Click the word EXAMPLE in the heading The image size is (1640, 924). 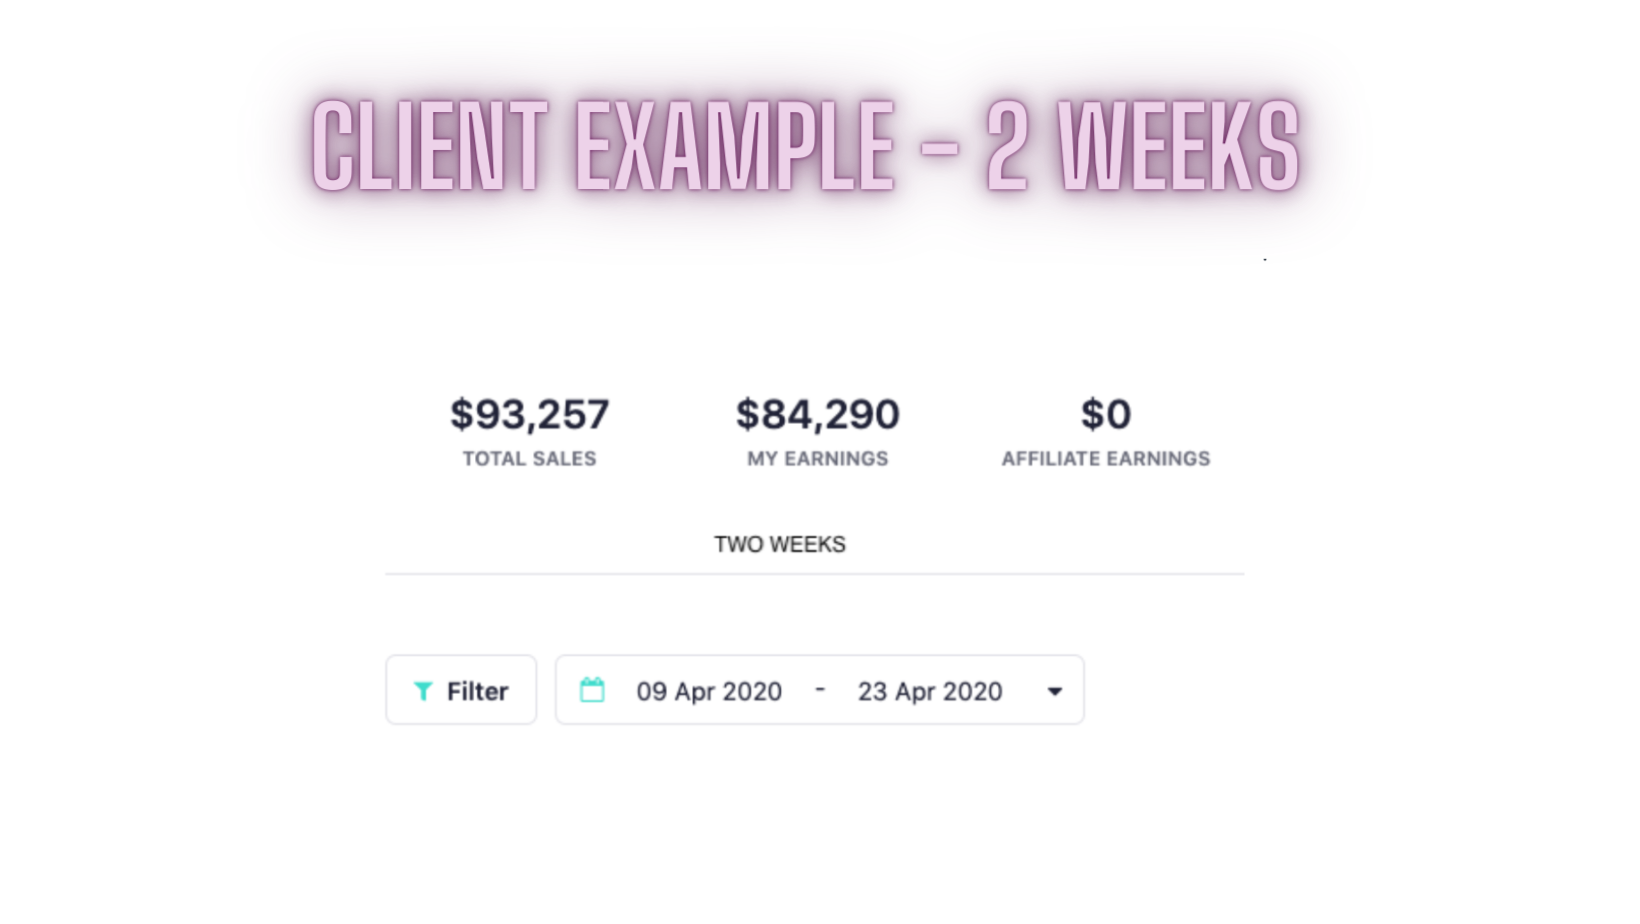click(x=735, y=146)
